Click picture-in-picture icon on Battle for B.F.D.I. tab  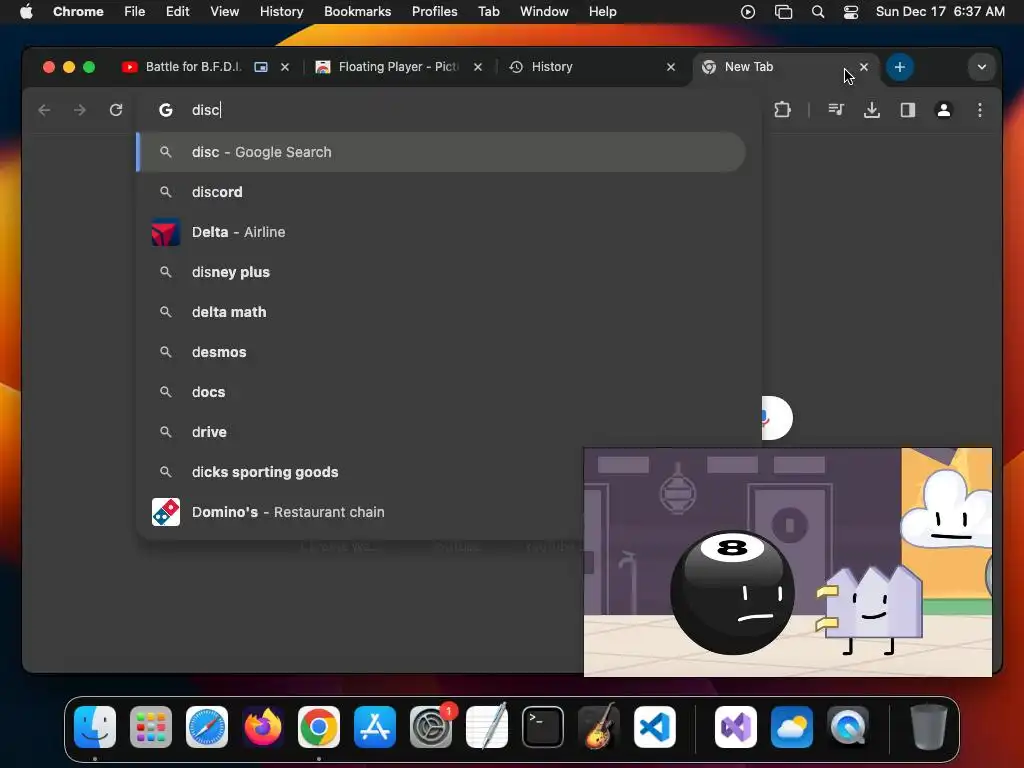click(261, 67)
